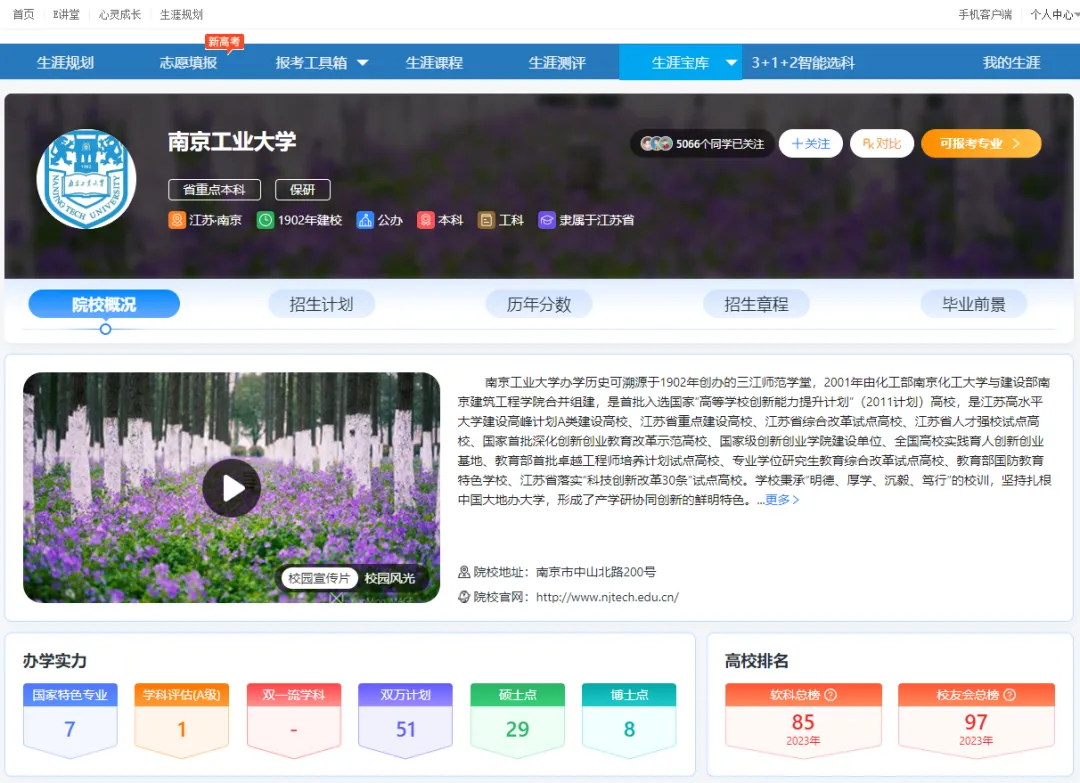Select the 校园宣传片 media toggle

320,578
